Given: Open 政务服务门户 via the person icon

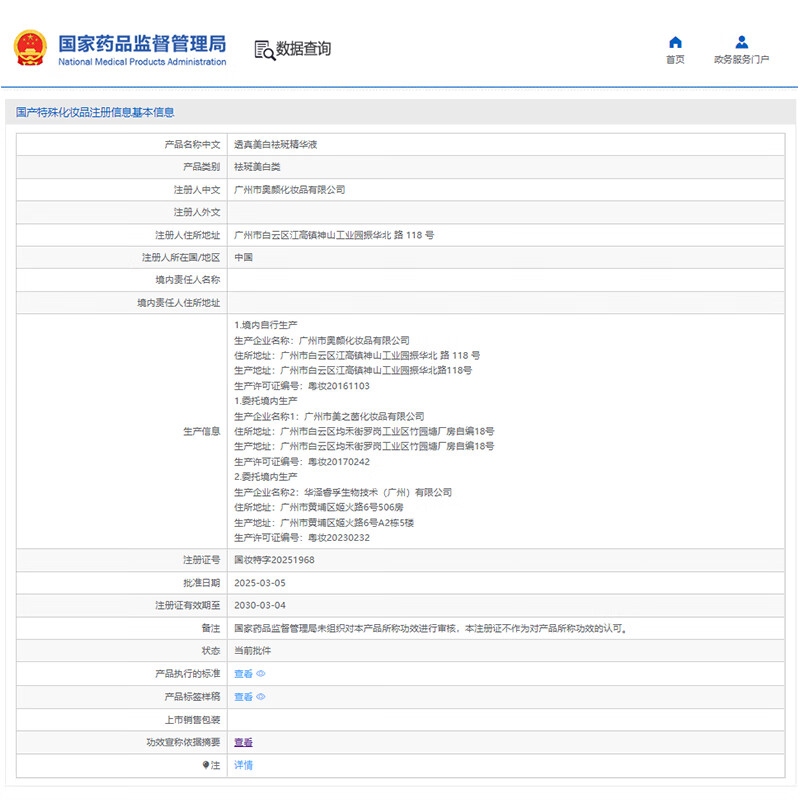Looking at the screenshot, I should click(741, 42).
